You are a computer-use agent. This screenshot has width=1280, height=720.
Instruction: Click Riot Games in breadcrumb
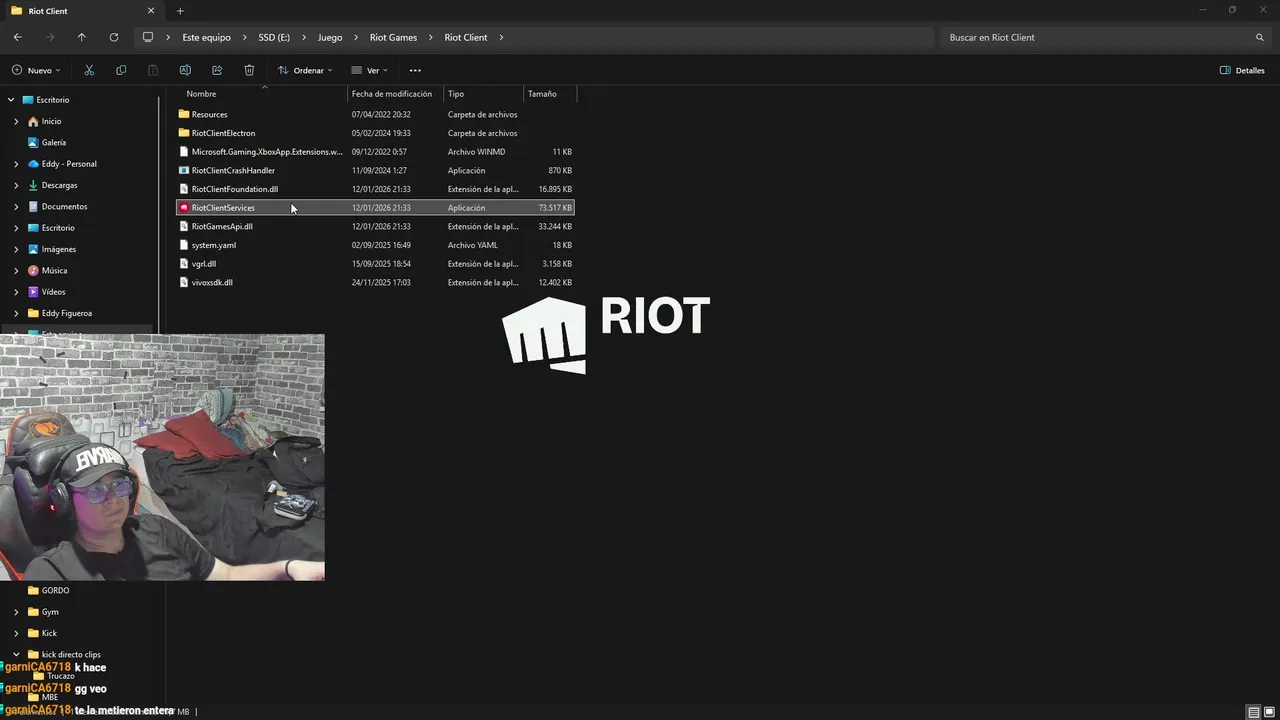click(x=393, y=37)
